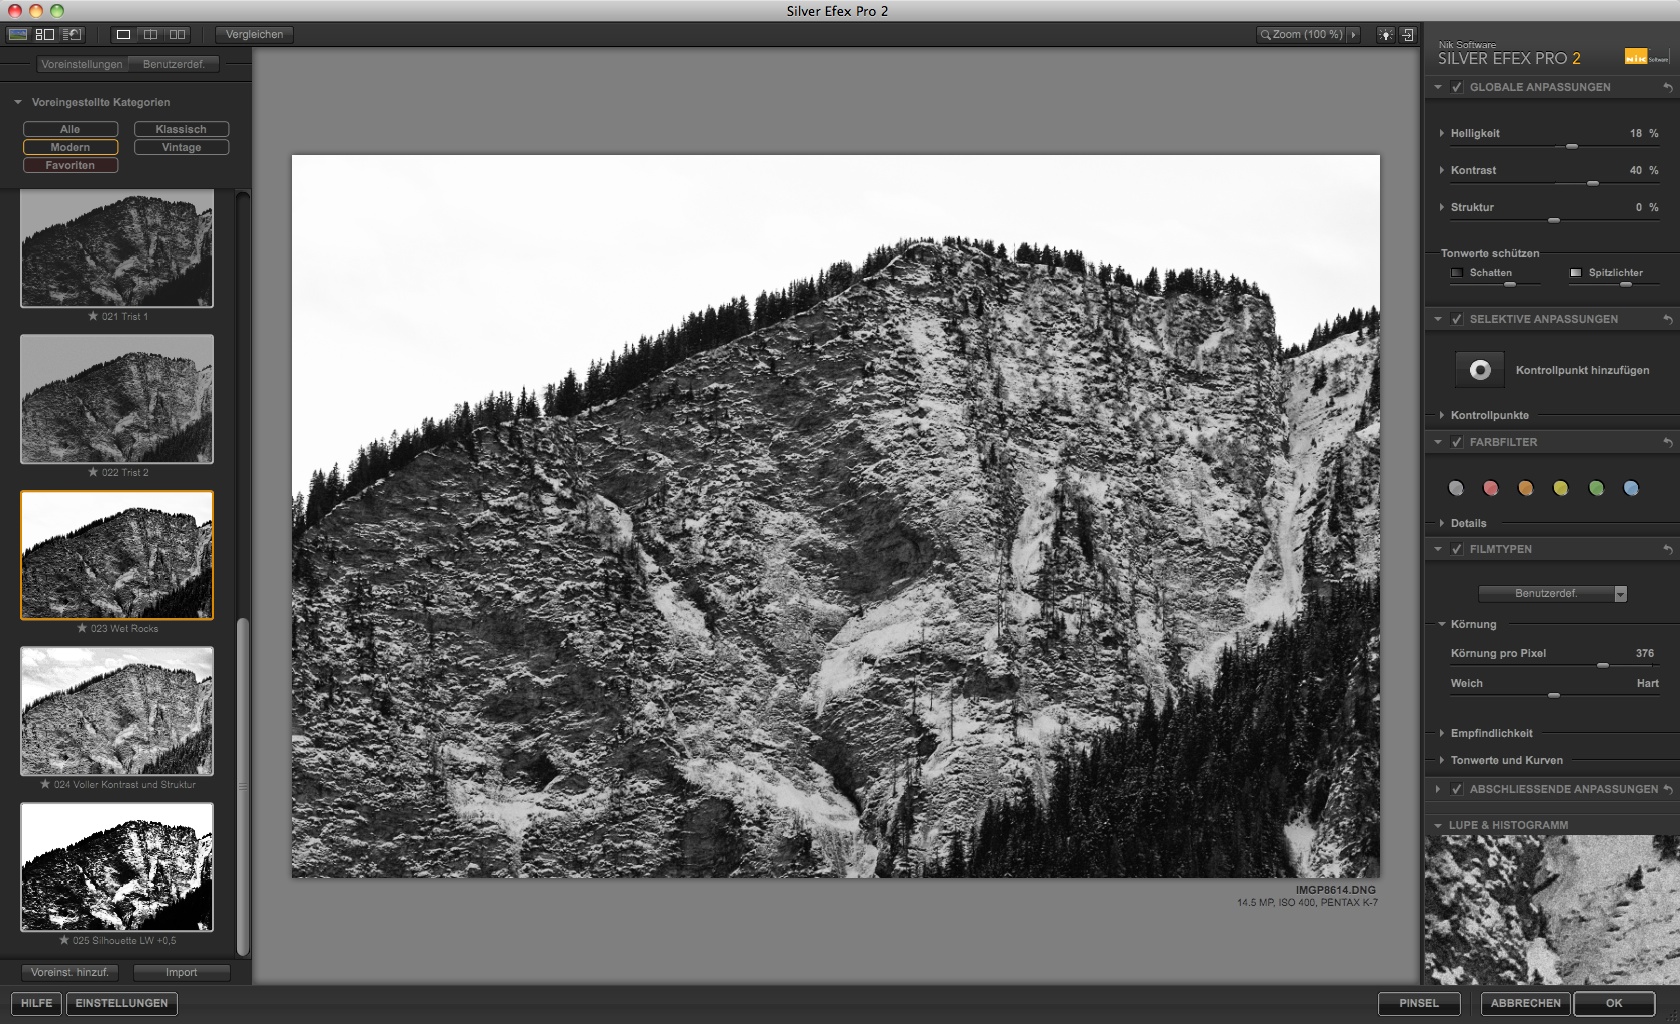Viewport: 1680px width, 1024px height.
Task: Expand Tonwerte und Kurven
Action: click(1441, 760)
